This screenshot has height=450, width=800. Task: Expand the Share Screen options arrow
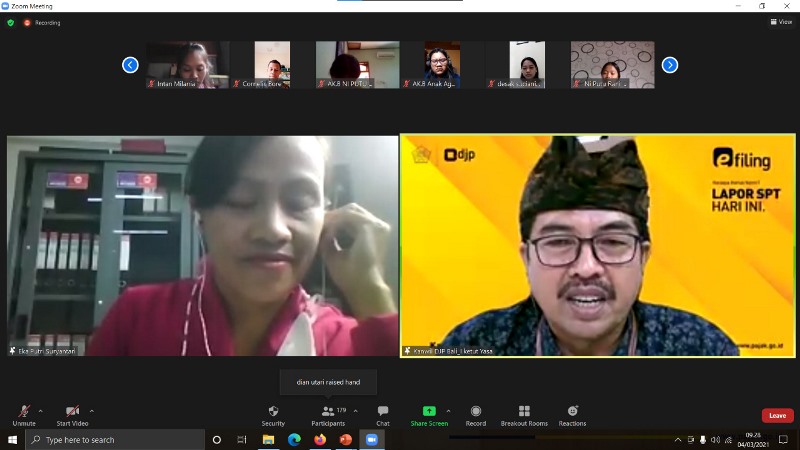(448, 411)
